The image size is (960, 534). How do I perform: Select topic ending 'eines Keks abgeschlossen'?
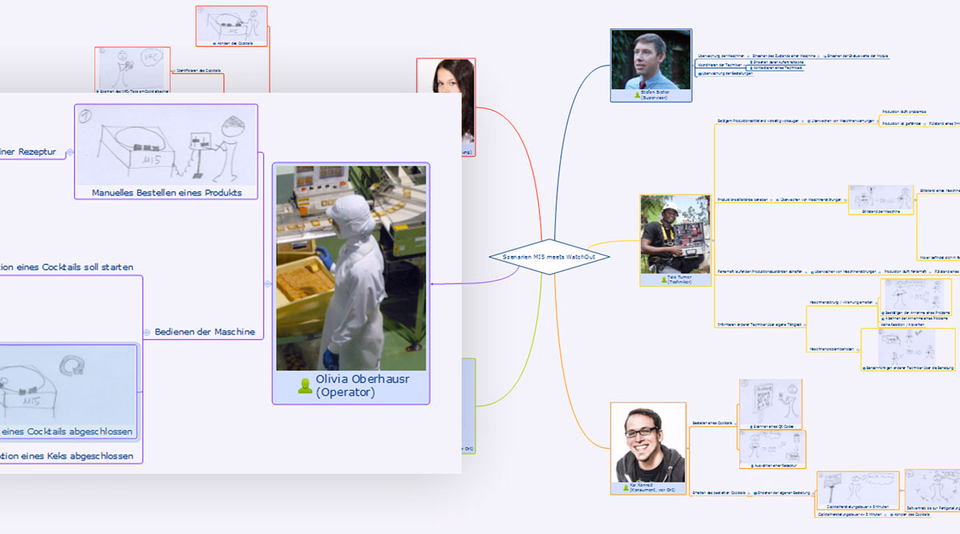coord(66,456)
